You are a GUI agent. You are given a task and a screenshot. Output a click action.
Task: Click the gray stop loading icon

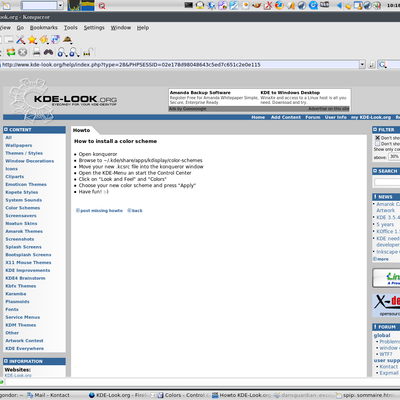(x=22, y=52)
